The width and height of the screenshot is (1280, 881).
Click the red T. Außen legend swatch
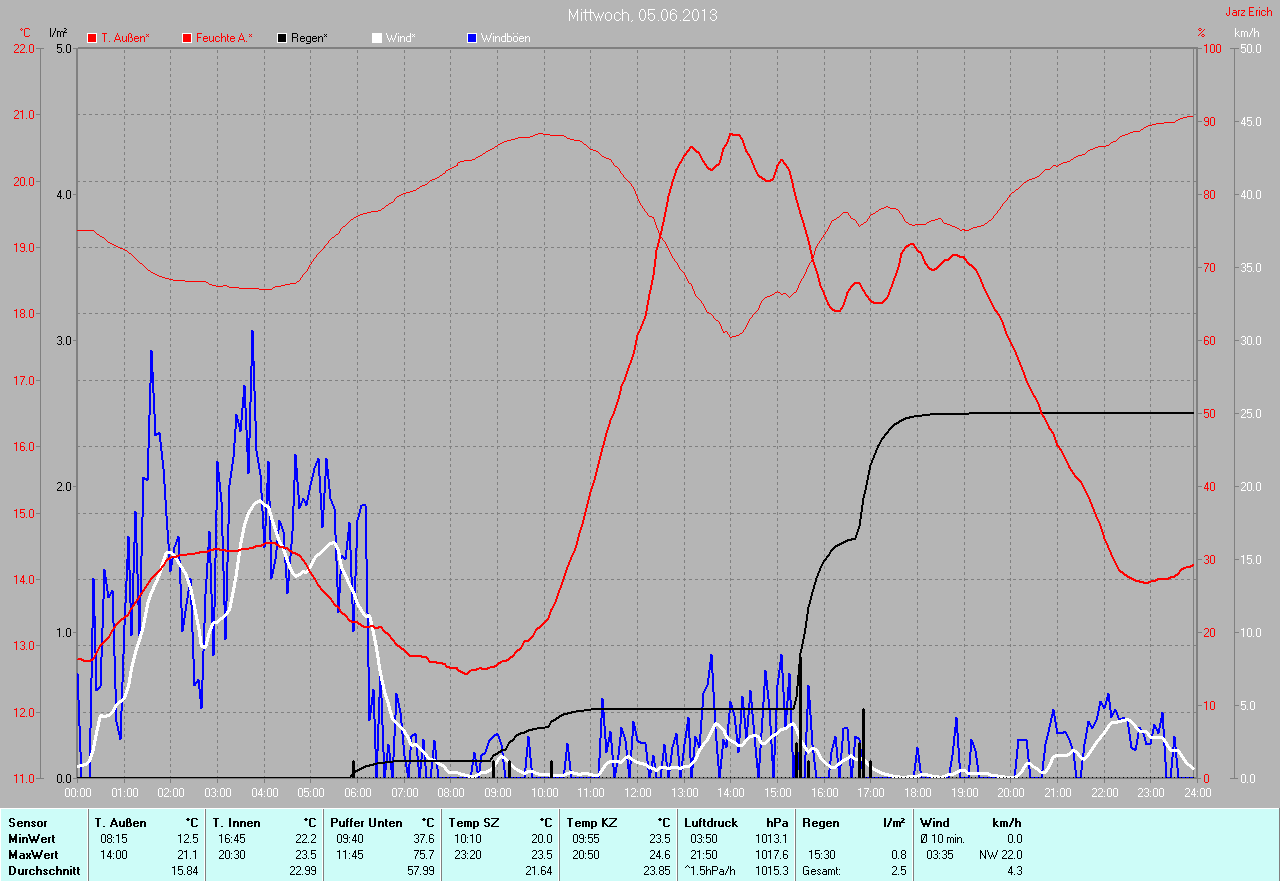coord(93,38)
